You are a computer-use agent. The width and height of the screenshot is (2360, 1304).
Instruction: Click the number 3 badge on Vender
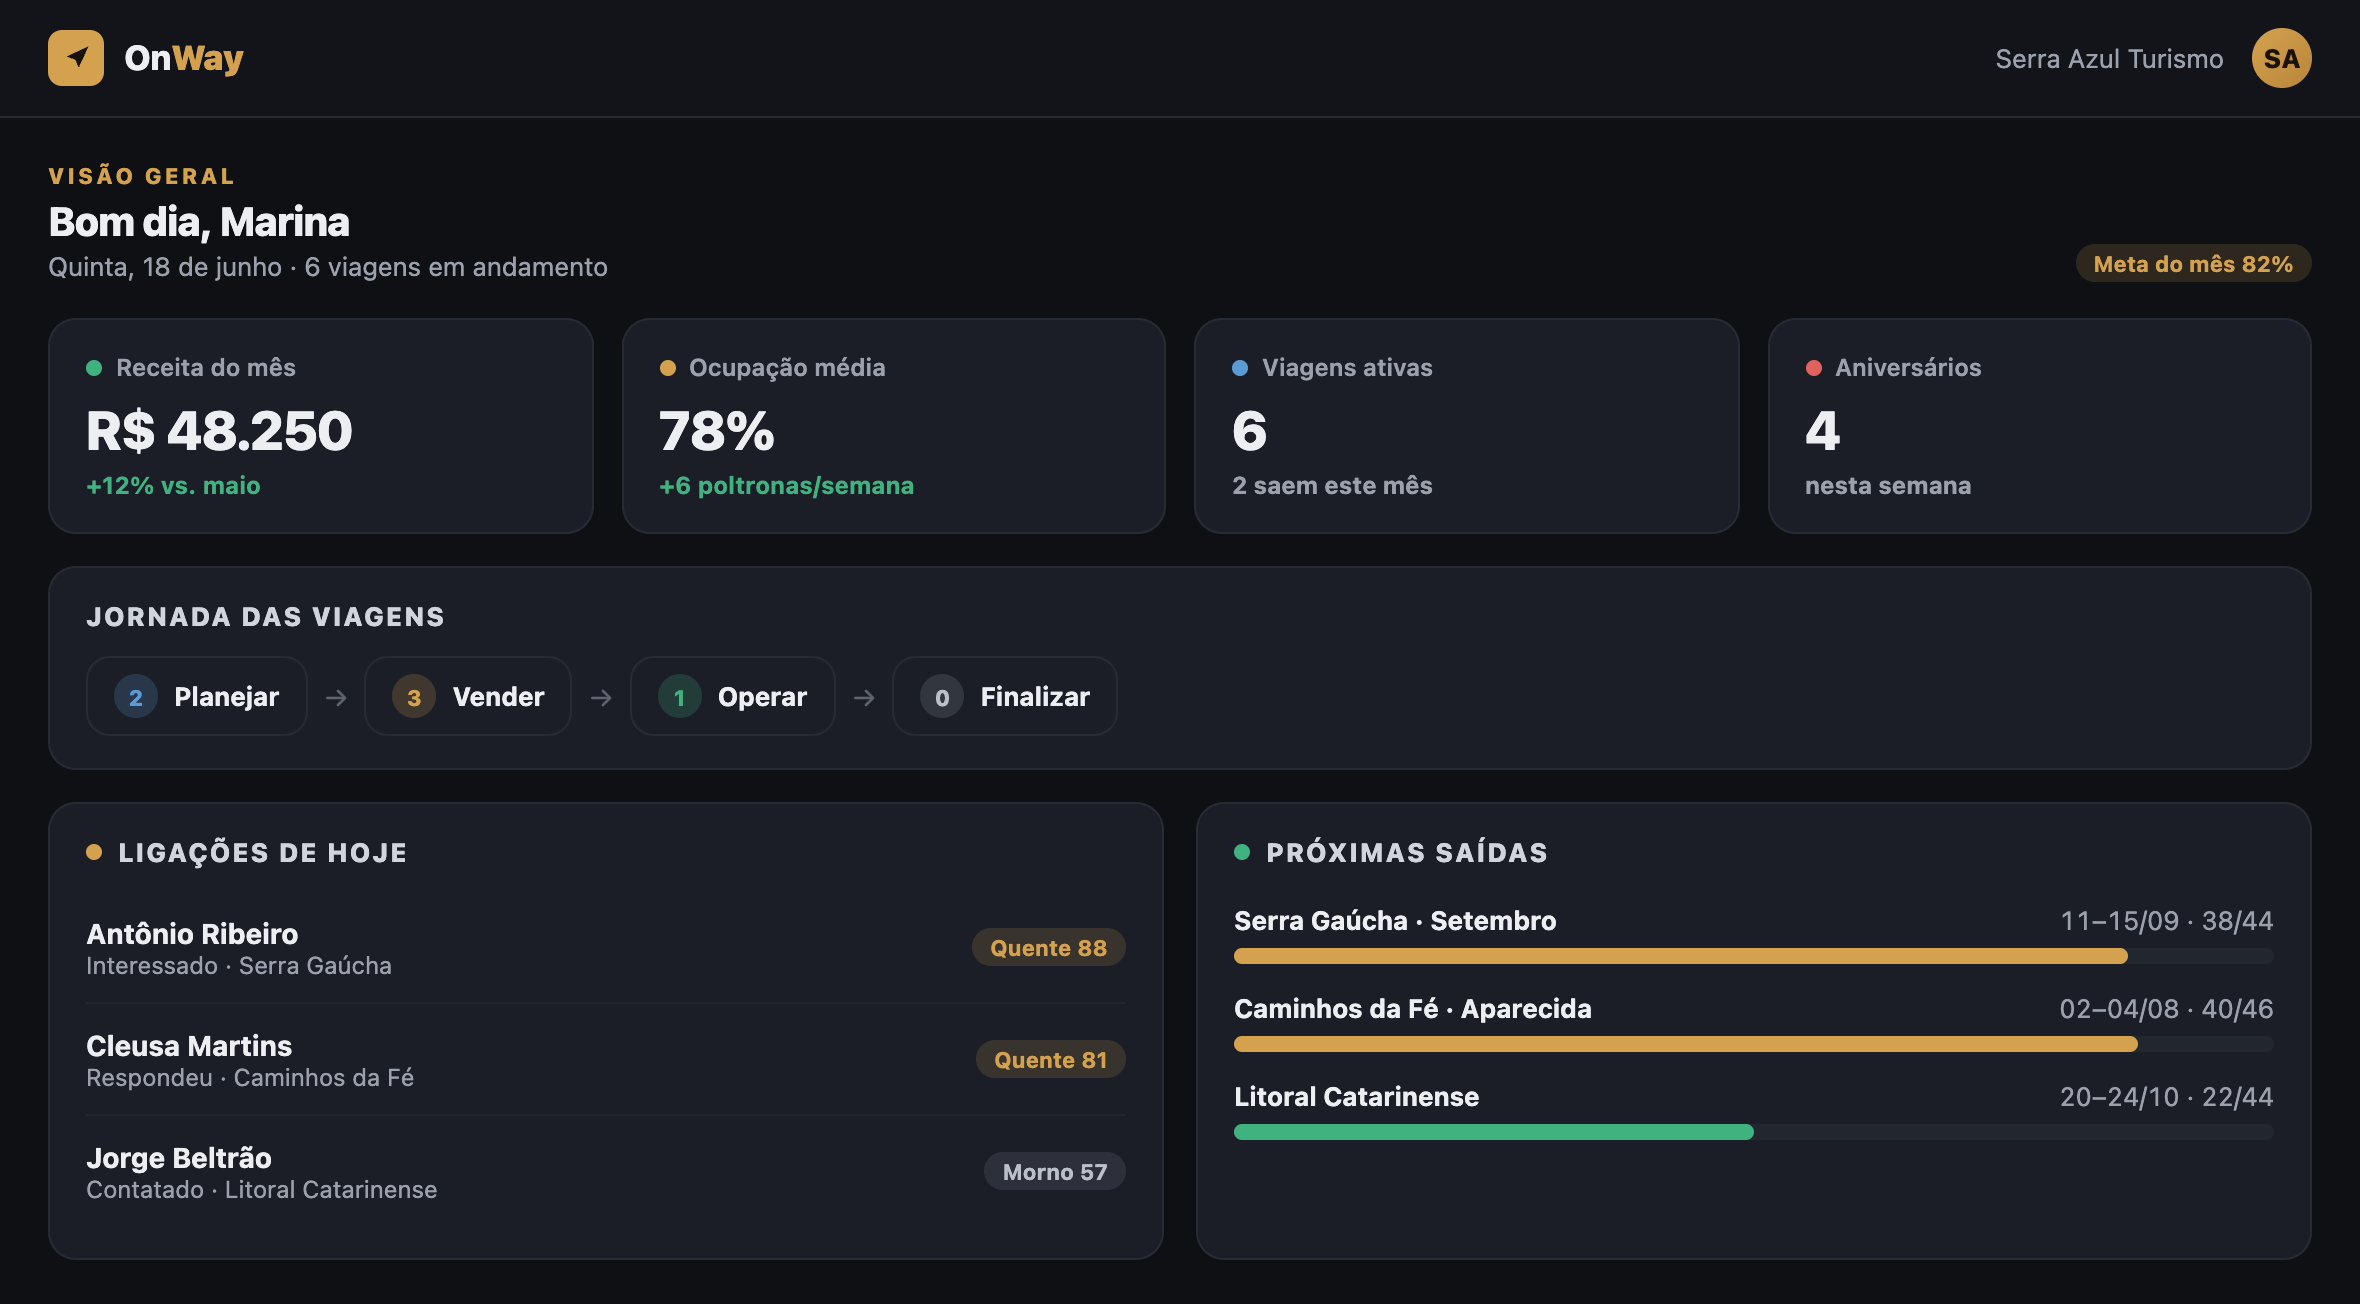(x=414, y=697)
